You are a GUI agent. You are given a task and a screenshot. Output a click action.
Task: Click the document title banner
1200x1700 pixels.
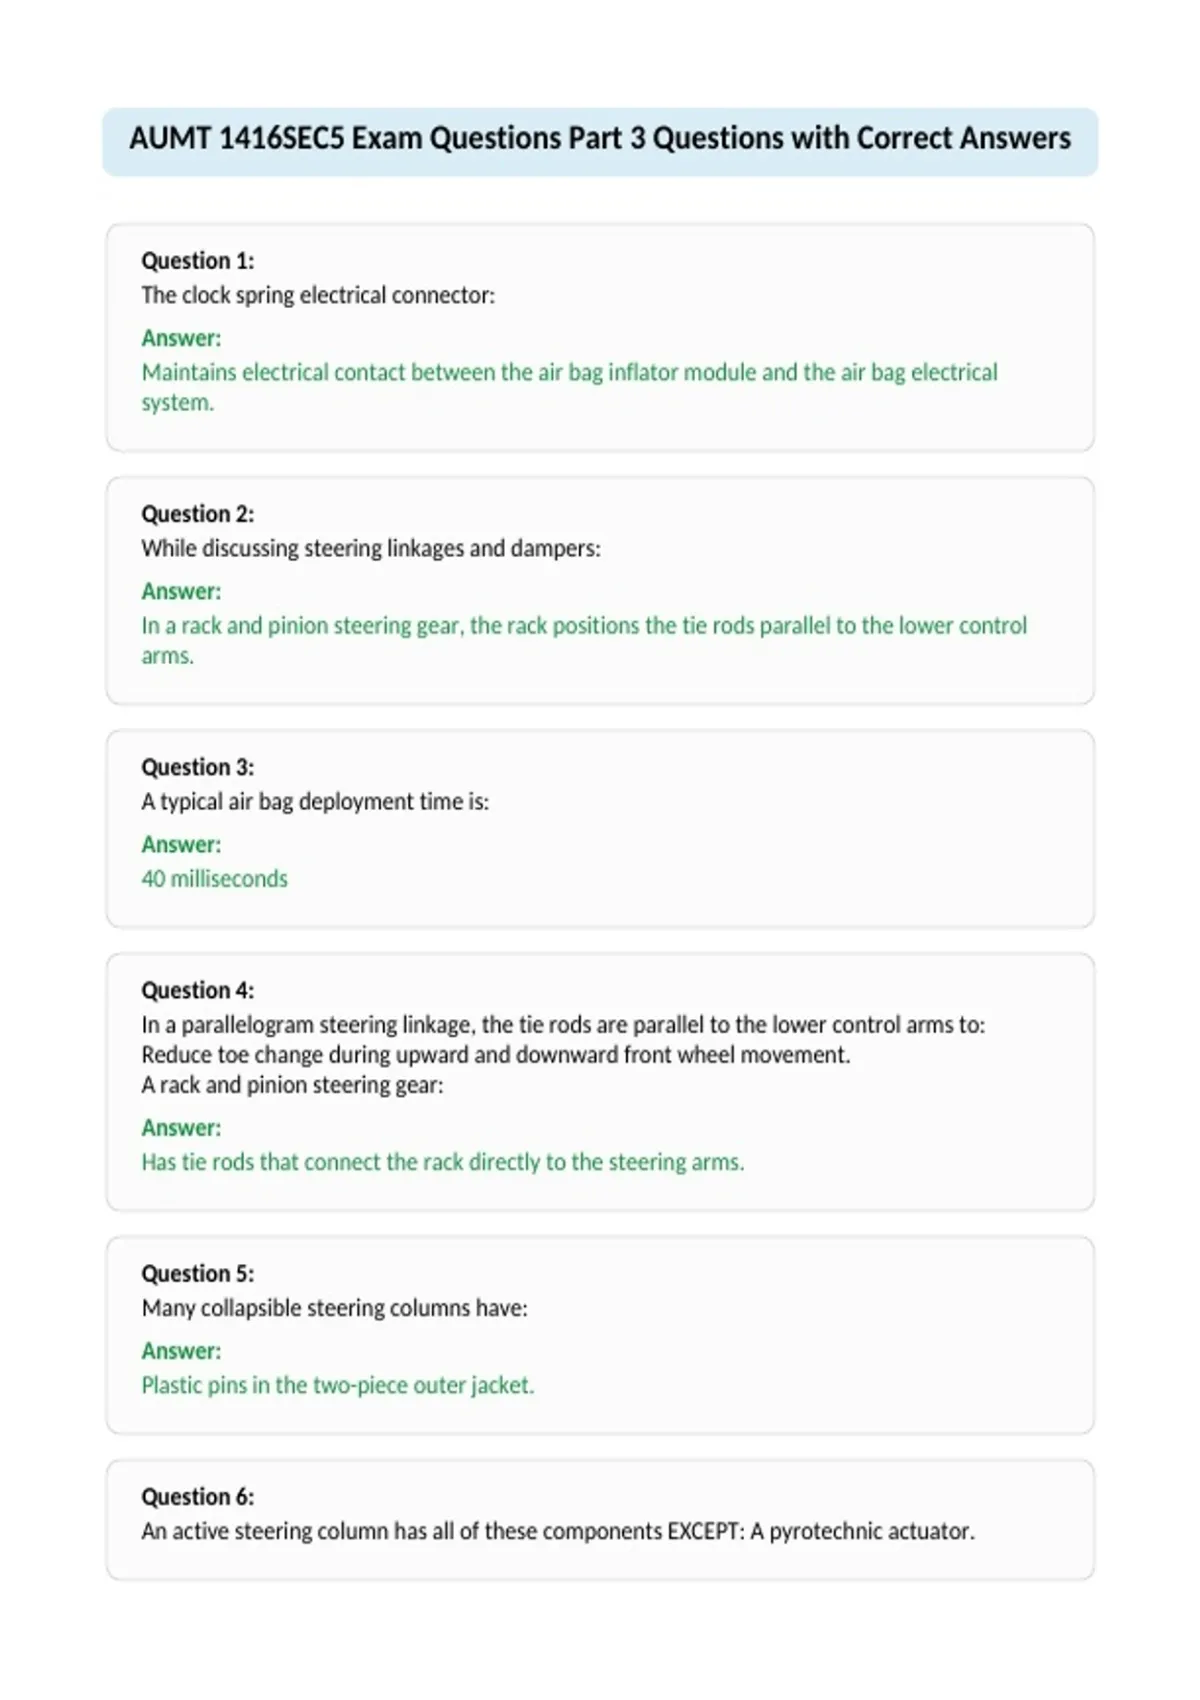pos(600,142)
